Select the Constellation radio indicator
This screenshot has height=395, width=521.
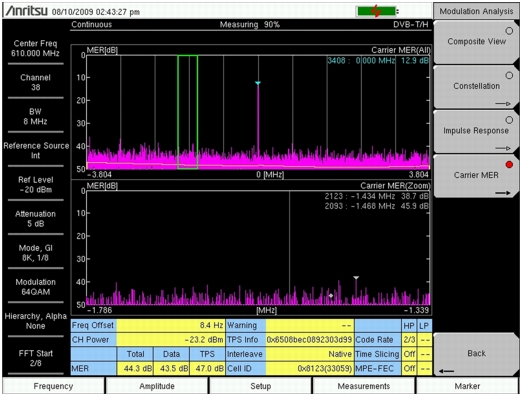pyautogui.click(x=509, y=75)
